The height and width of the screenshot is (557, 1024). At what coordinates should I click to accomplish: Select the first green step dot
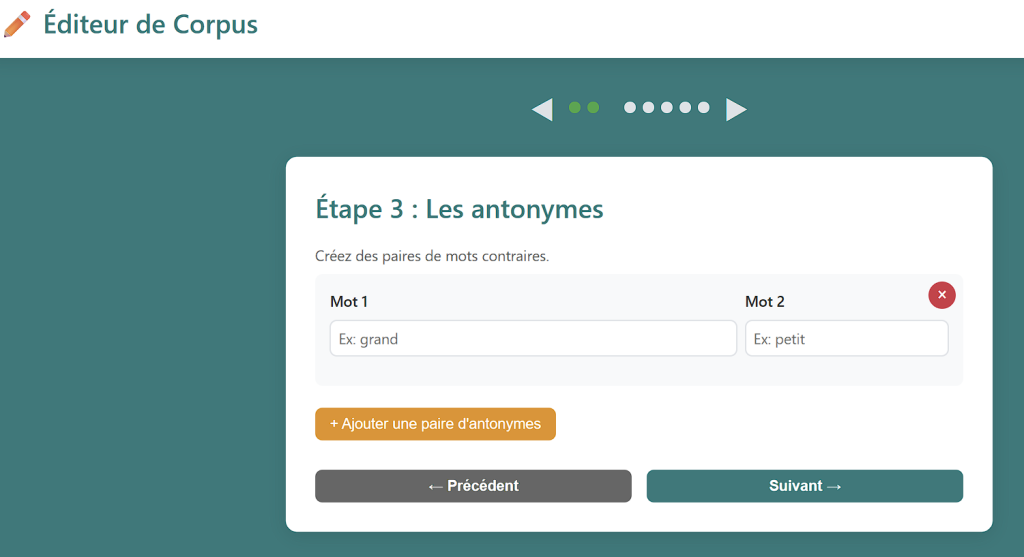(575, 108)
